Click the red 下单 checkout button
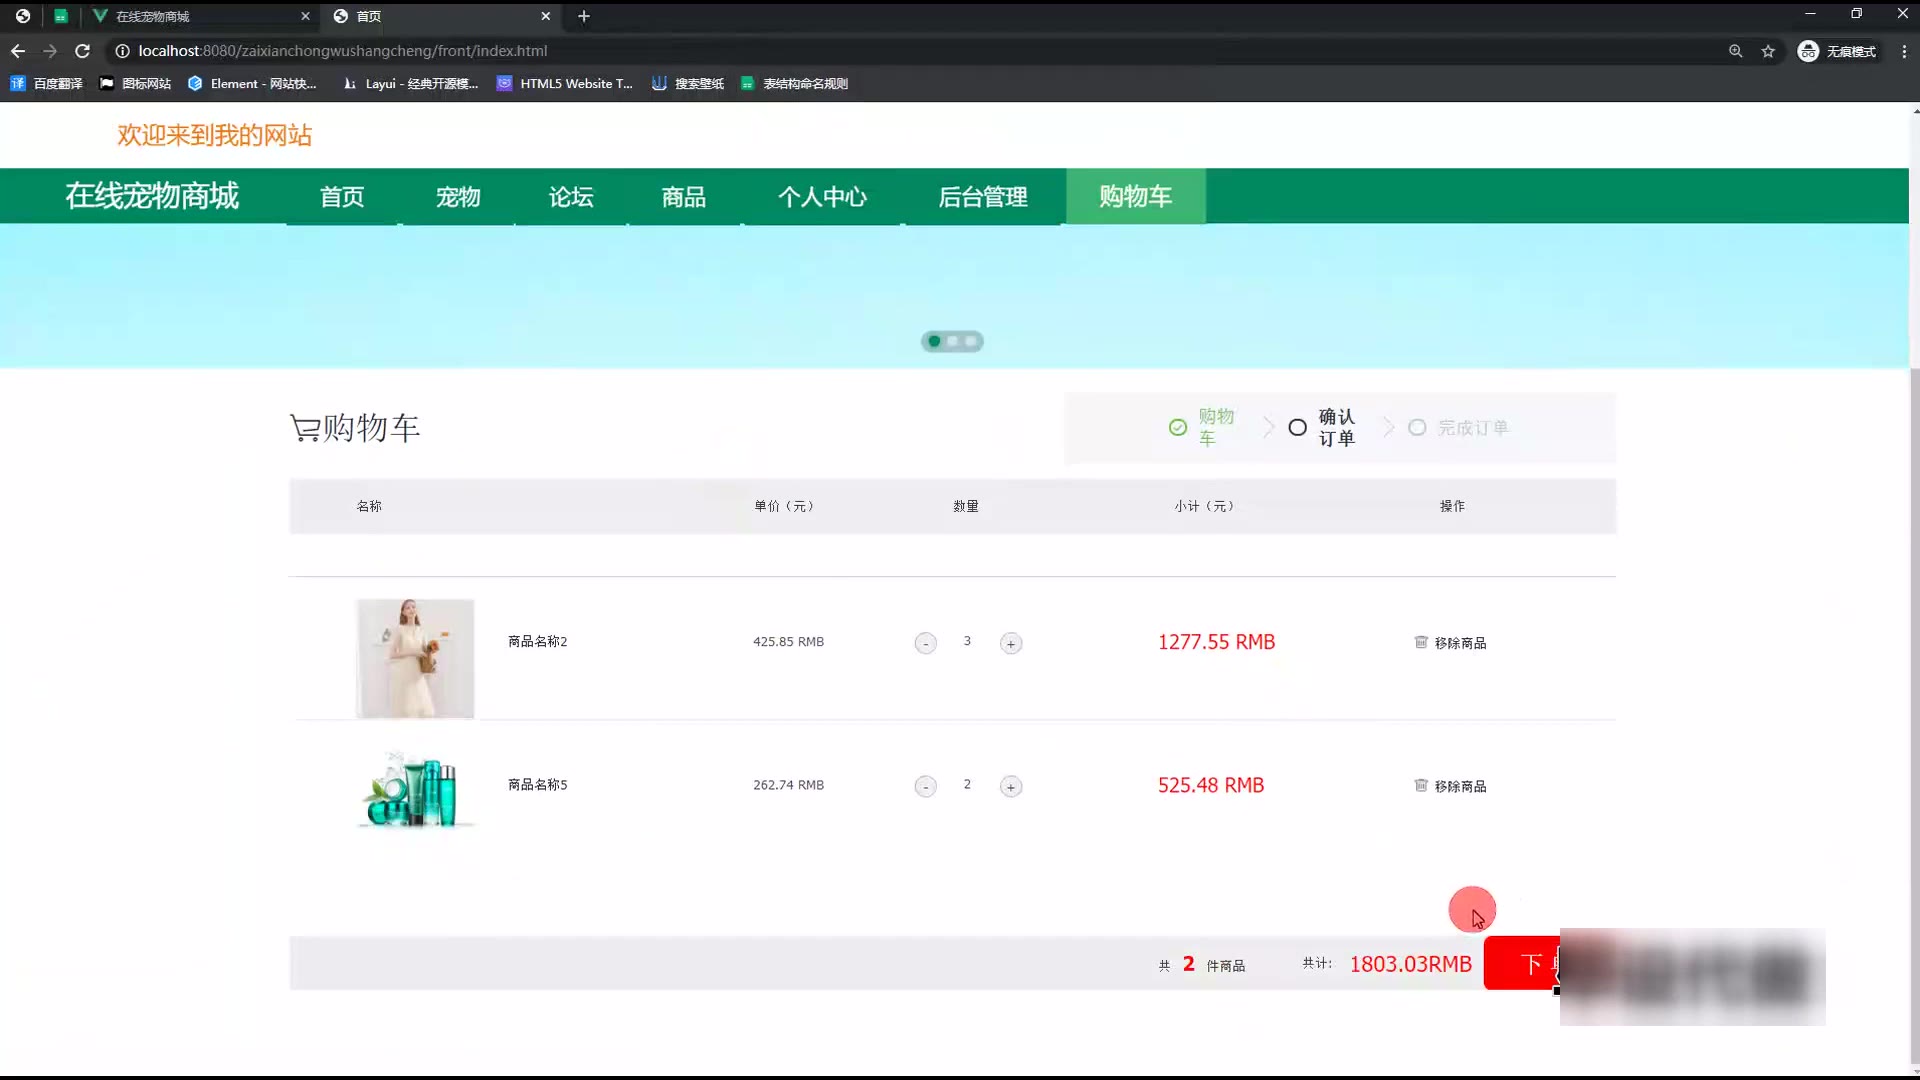Viewport: 1920px width, 1080px height. pos(1523,964)
